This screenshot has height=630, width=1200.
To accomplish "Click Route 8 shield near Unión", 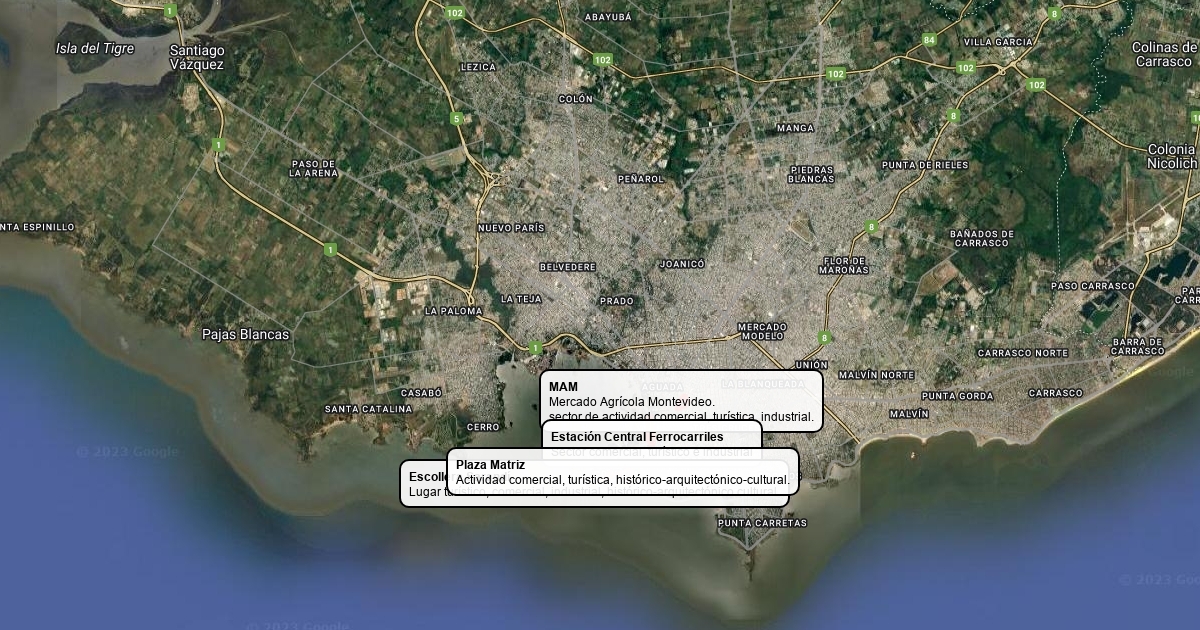I will (x=824, y=338).
